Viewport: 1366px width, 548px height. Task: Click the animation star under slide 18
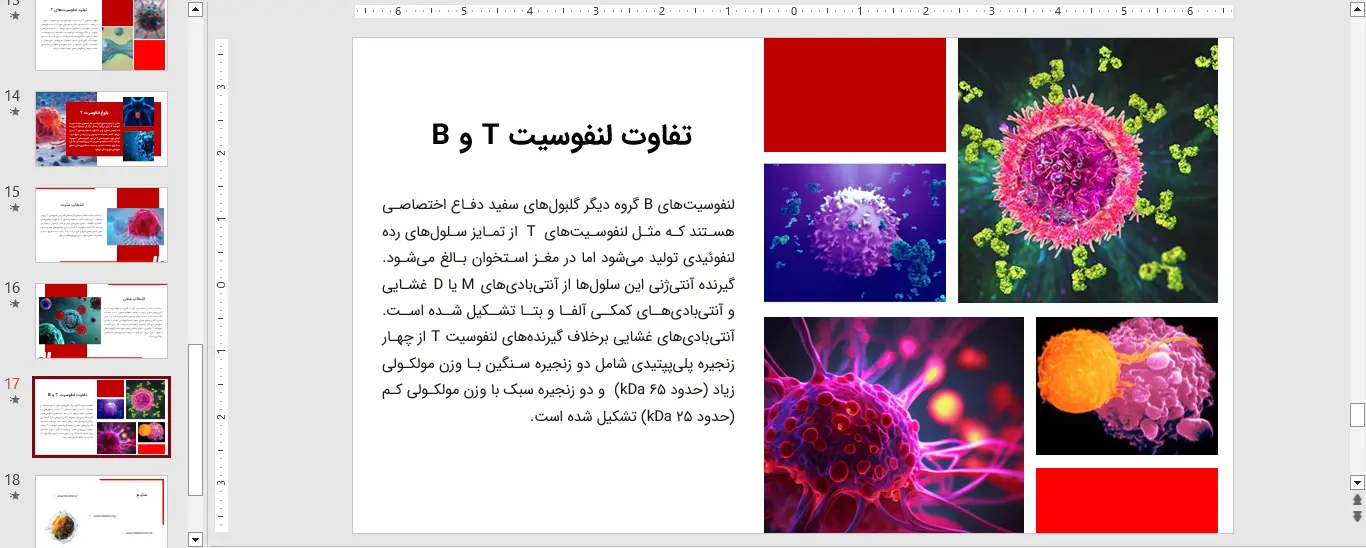coord(14,496)
